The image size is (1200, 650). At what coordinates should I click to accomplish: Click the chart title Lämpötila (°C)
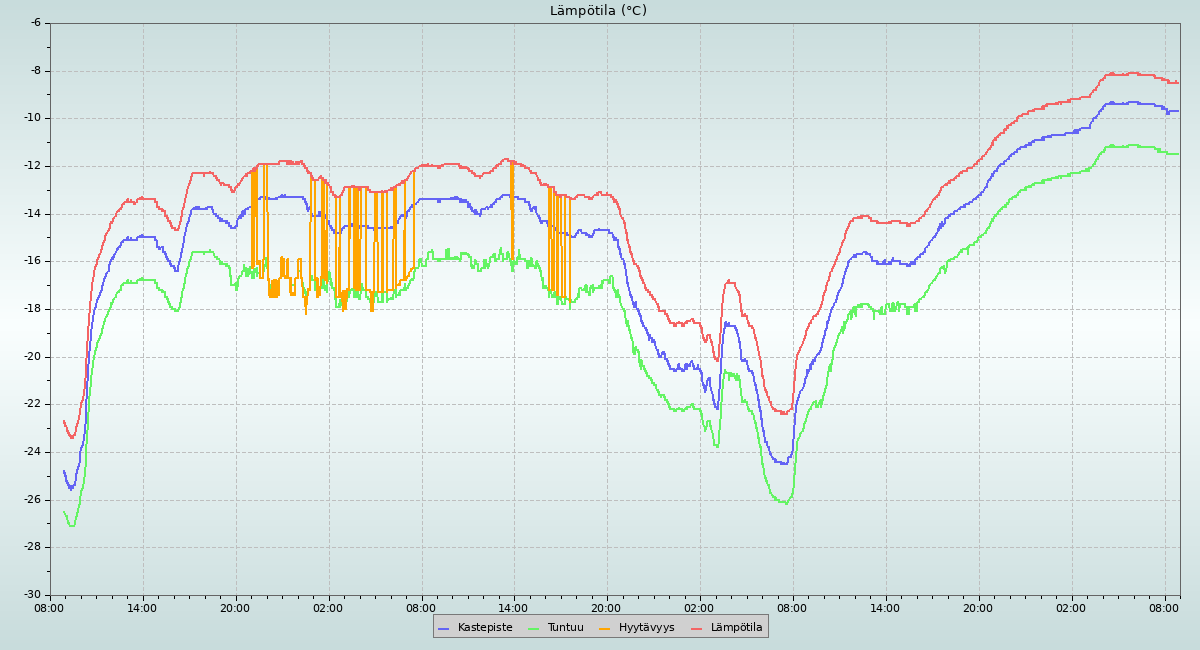tap(598, 11)
